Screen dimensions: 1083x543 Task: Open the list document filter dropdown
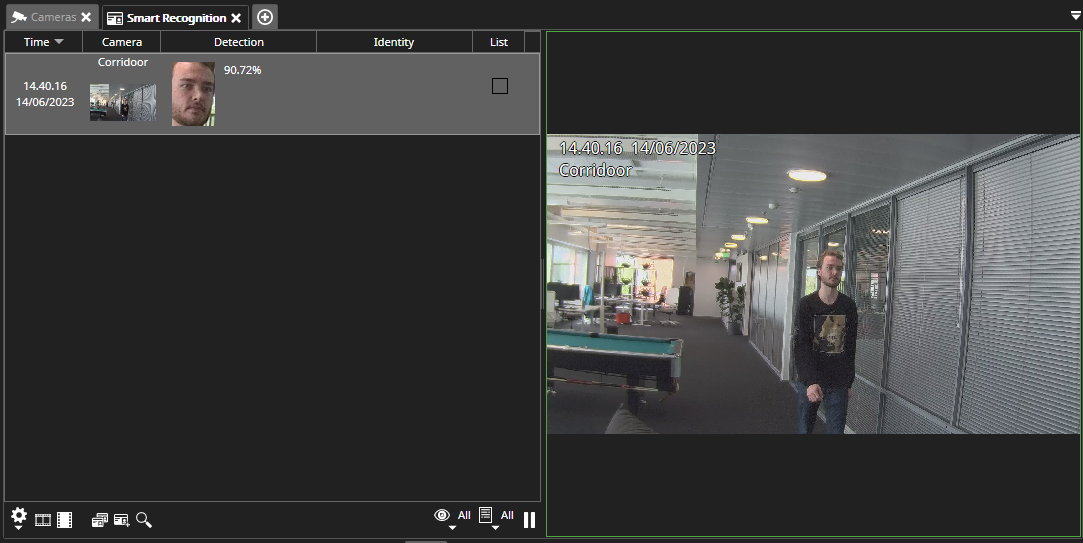(486, 517)
